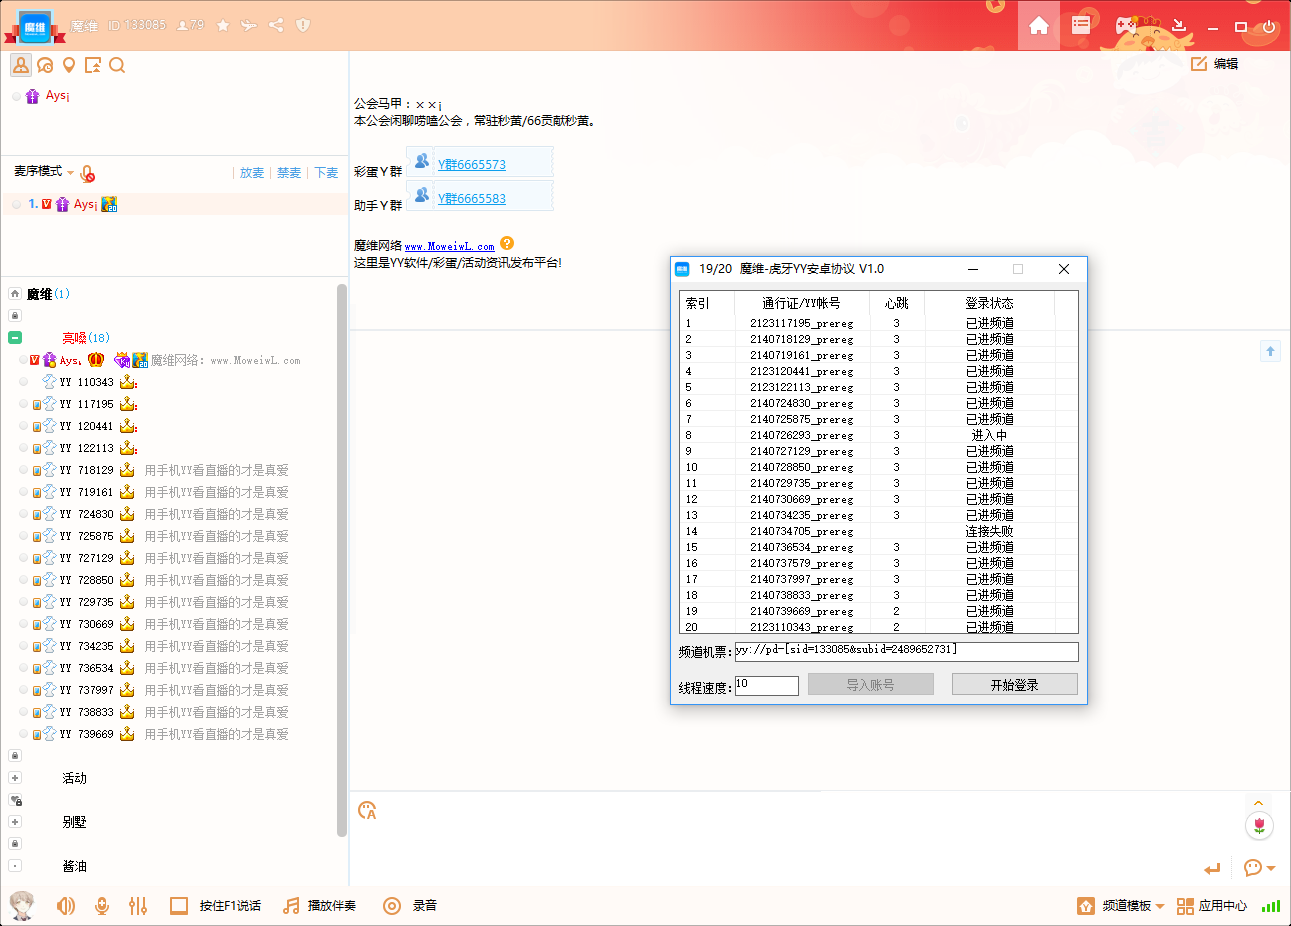Send the flower gift icon
1291x926 pixels.
1259,825
